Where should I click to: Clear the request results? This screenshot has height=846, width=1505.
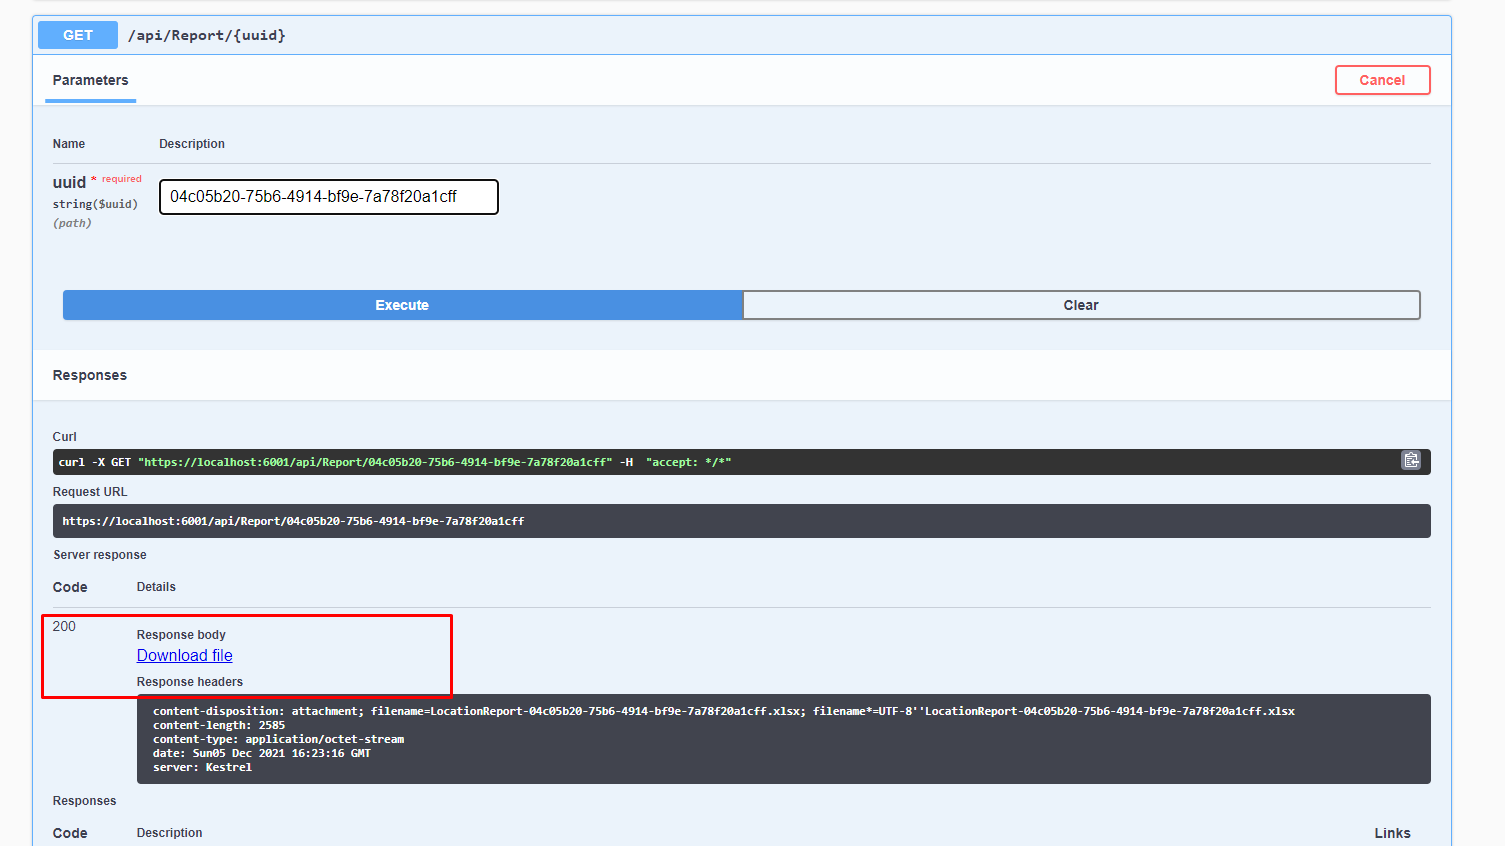(1081, 305)
